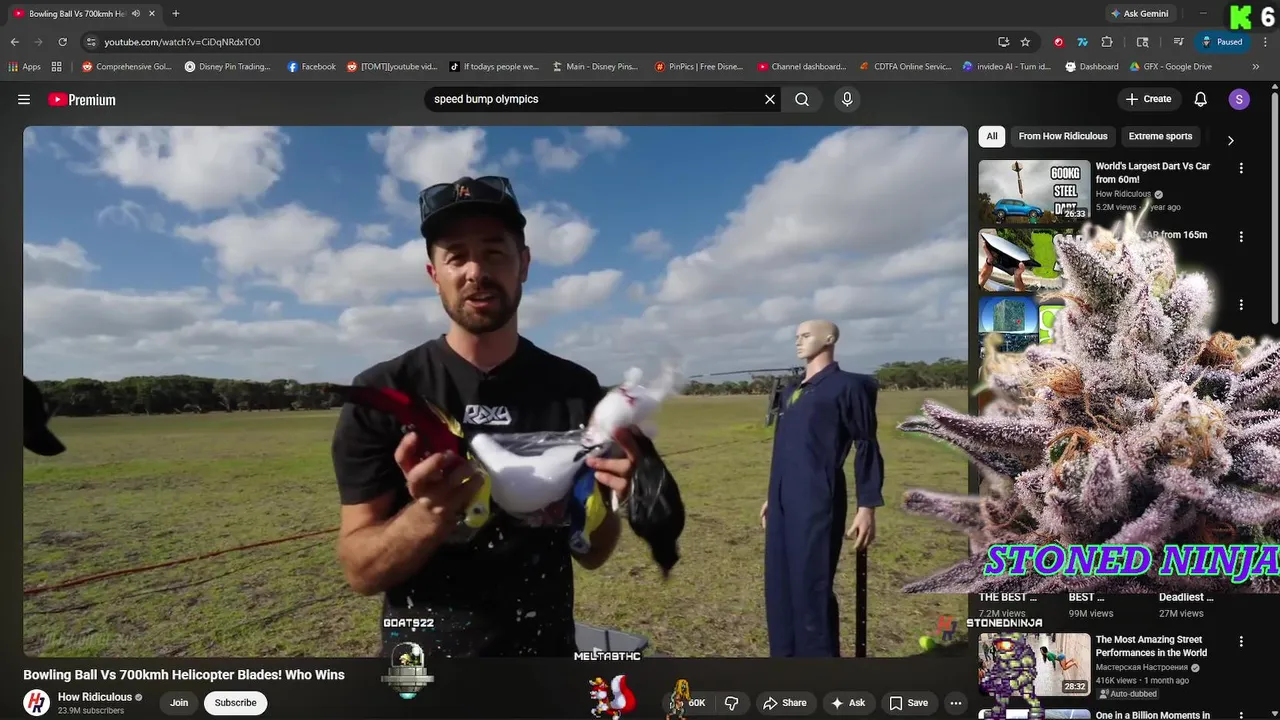Select From How Ricidulous chip
The width and height of the screenshot is (1280, 720).
[x=1062, y=136]
